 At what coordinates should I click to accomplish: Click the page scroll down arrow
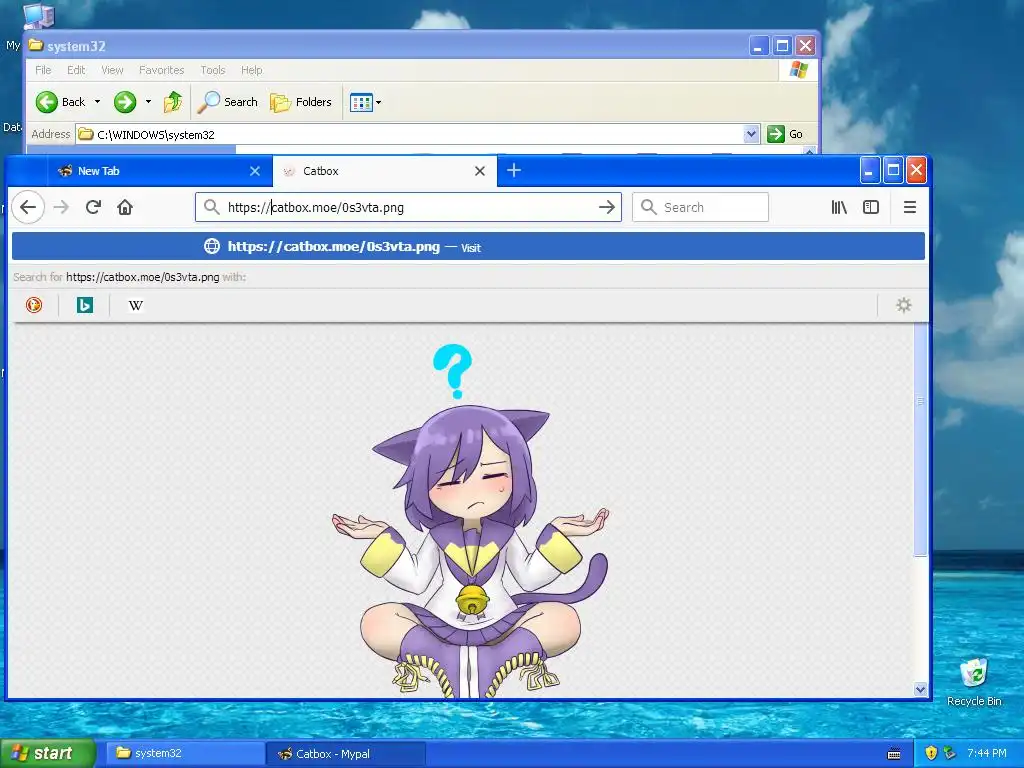tap(920, 689)
